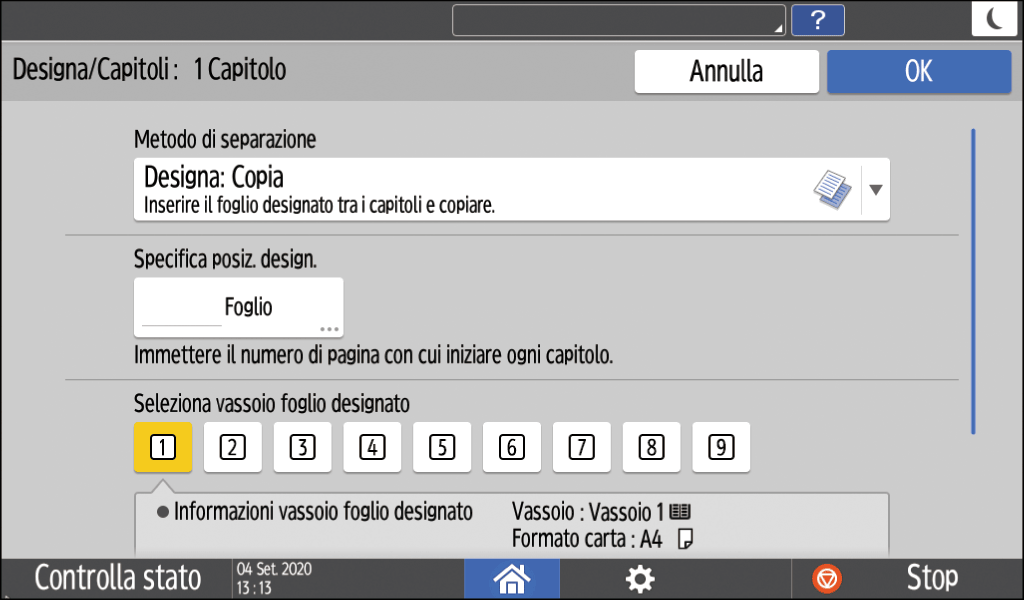This screenshot has height=600, width=1024.
Task: Select designated sheet tray 5
Action: 442,447
